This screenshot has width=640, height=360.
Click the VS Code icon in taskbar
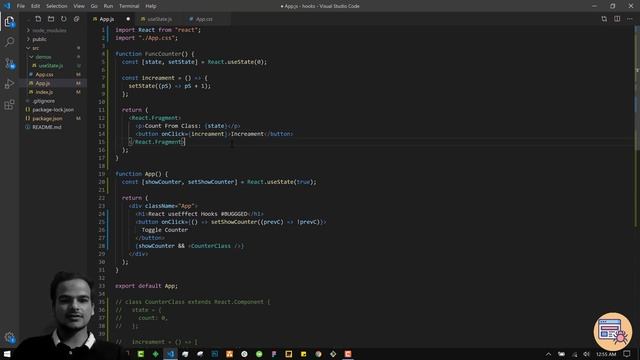pos(171,354)
